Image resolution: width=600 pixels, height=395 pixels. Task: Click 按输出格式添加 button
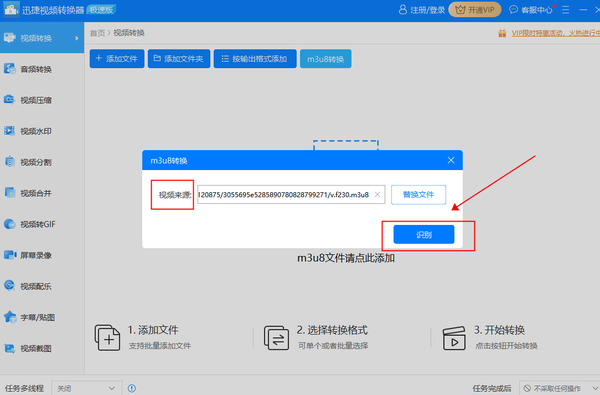coord(255,59)
